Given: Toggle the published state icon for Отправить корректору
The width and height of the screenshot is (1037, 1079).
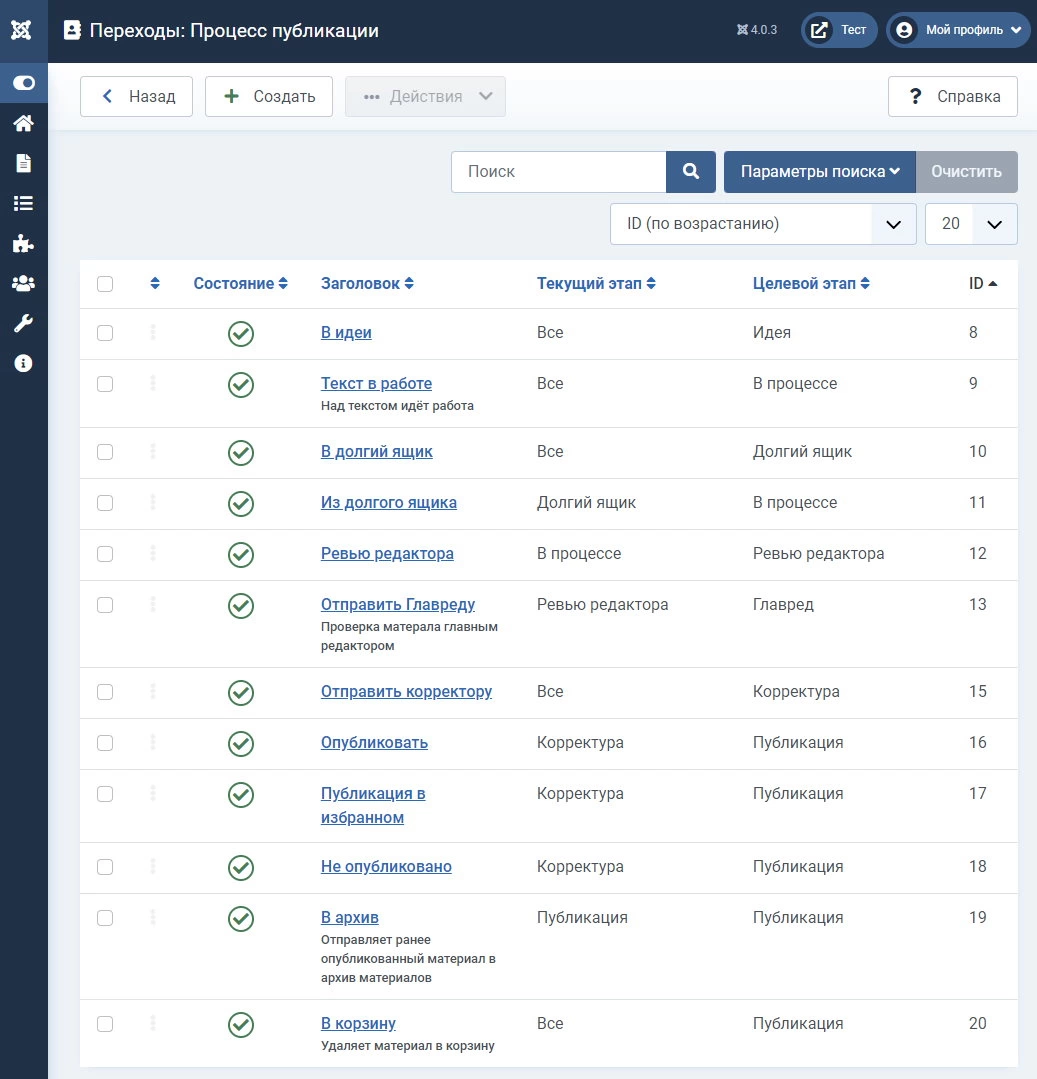Looking at the screenshot, I should pos(241,693).
